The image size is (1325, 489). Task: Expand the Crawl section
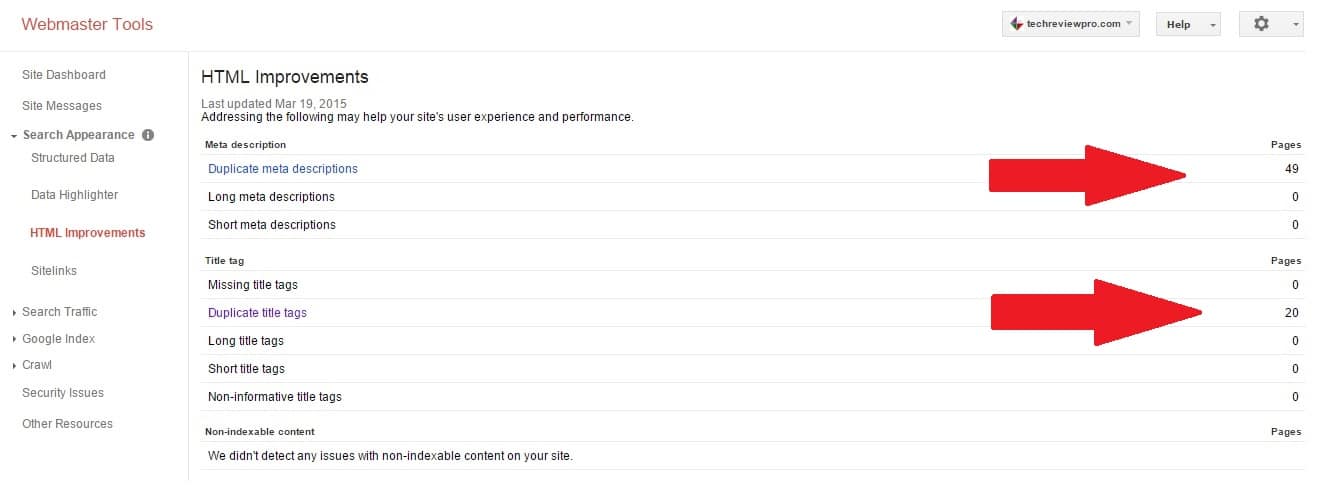click(37, 365)
